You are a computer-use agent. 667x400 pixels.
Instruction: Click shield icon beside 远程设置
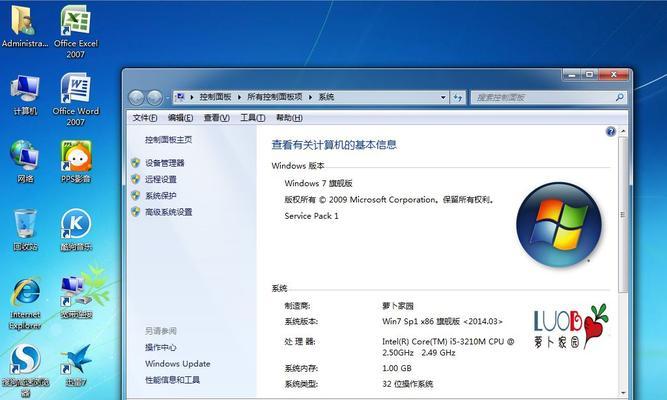(x=135, y=179)
